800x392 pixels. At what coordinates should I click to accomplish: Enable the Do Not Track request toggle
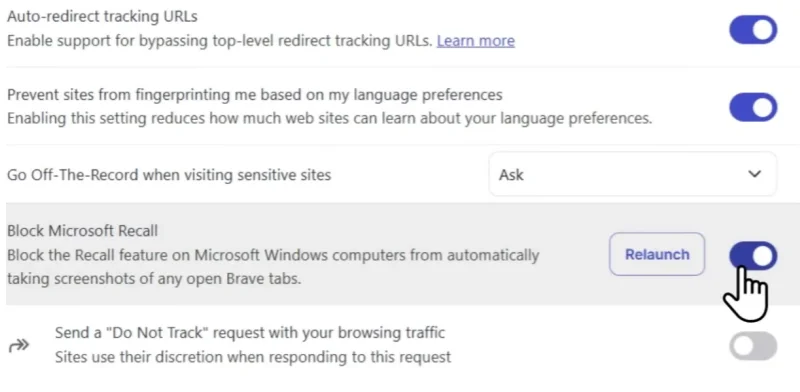[x=753, y=346]
